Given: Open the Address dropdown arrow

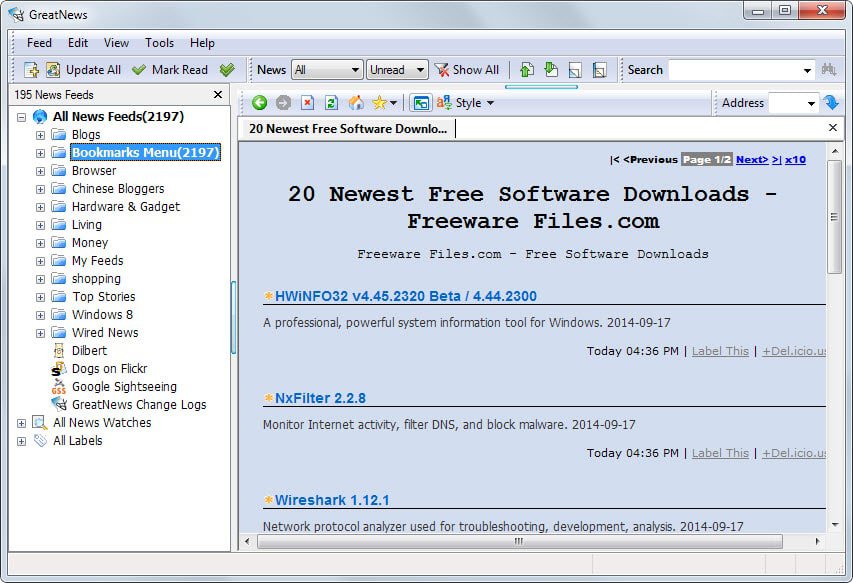Looking at the screenshot, I should tap(811, 103).
